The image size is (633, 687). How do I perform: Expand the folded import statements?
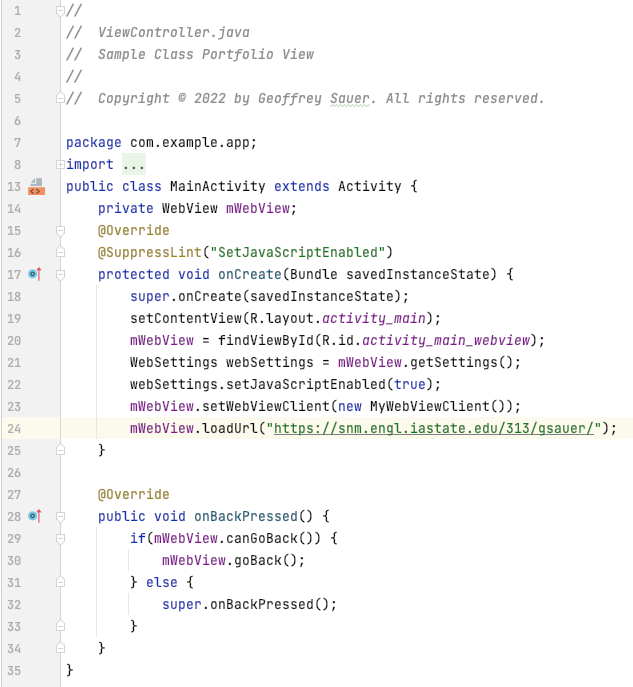[x=60, y=165]
